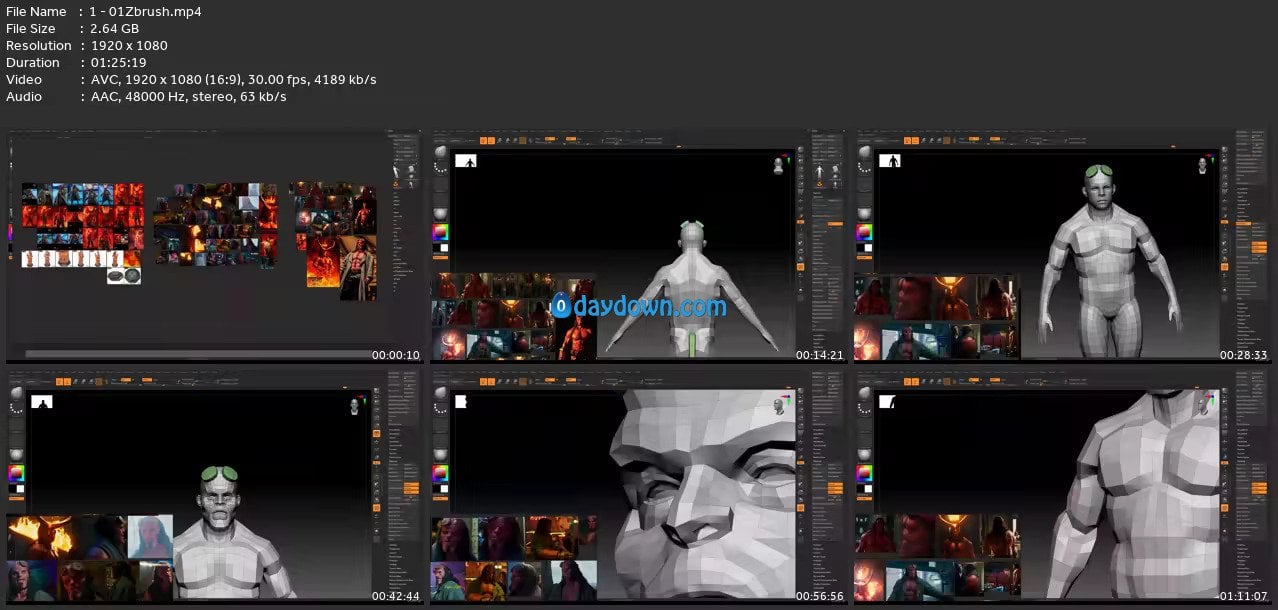Select the duration value "01:25:19"
Image resolution: width=1278 pixels, height=610 pixels.
click(118, 63)
